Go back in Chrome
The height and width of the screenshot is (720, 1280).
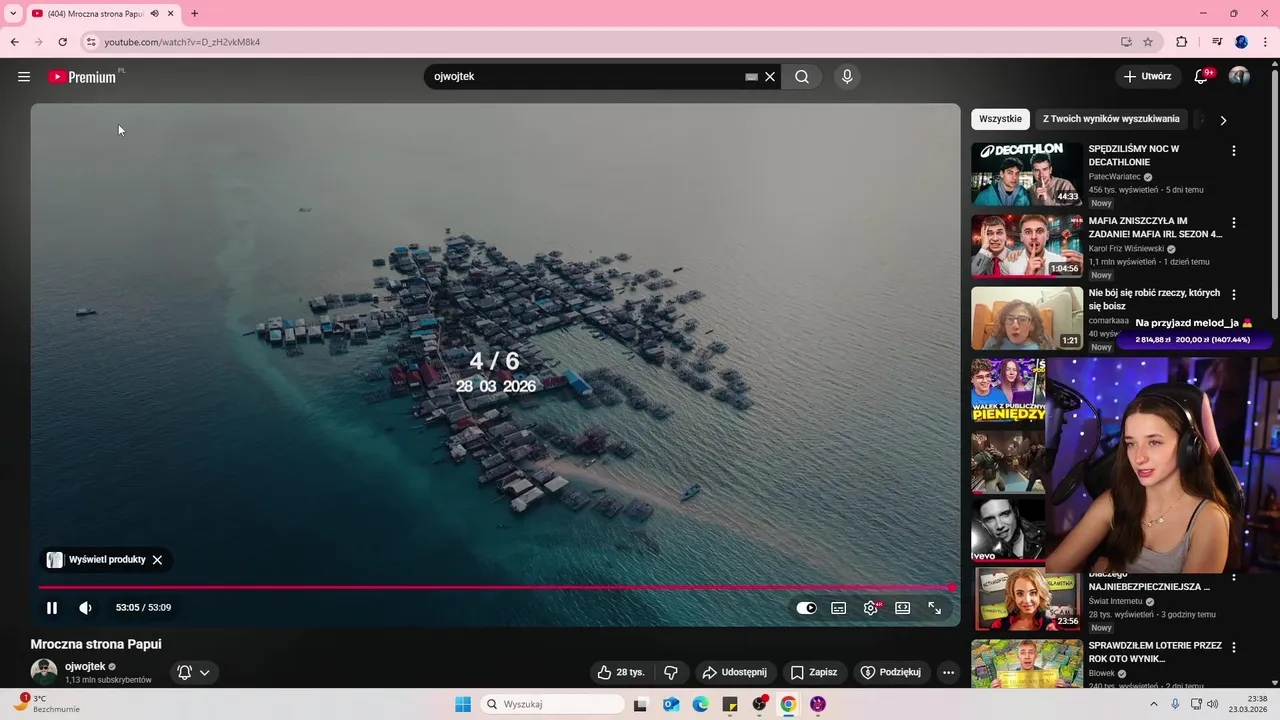tap(14, 42)
